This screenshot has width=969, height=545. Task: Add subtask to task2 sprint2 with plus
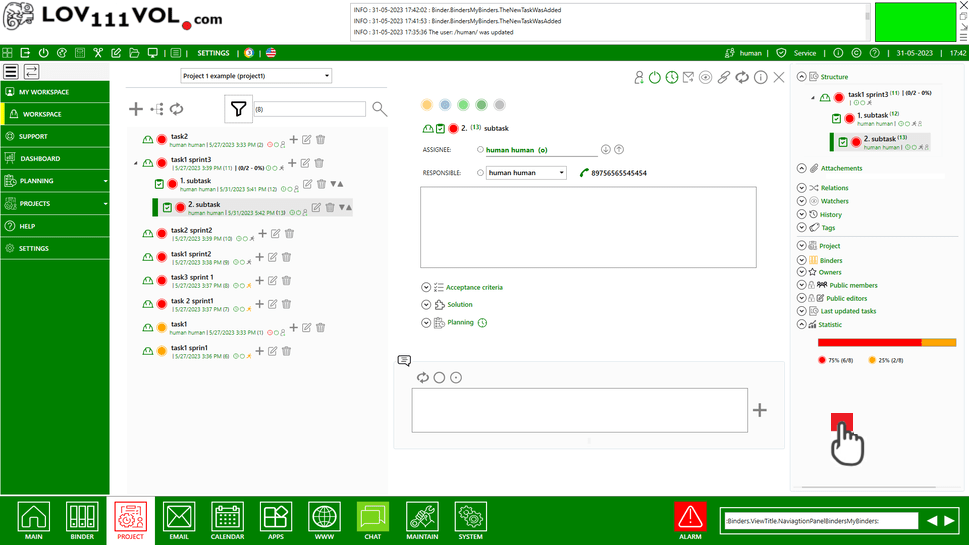(x=262, y=234)
